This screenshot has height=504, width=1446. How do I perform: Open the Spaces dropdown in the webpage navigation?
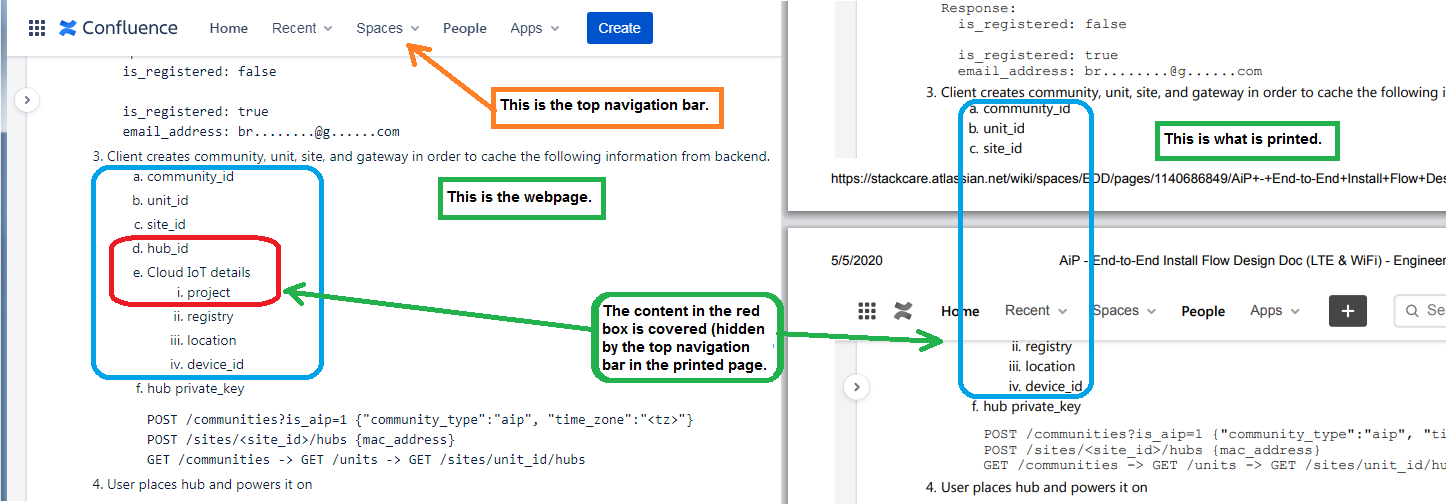388,28
